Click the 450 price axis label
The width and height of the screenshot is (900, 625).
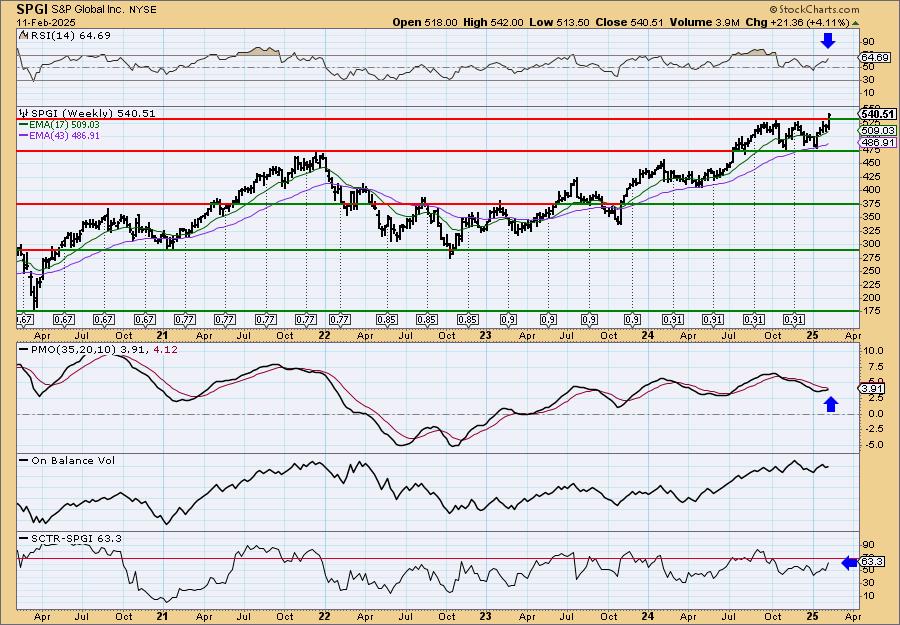pos(871,162)
